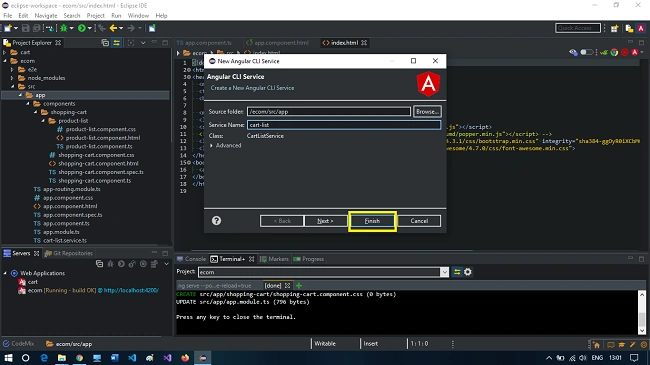Click the CodeMix status bar item

click(x=18, y=343)
